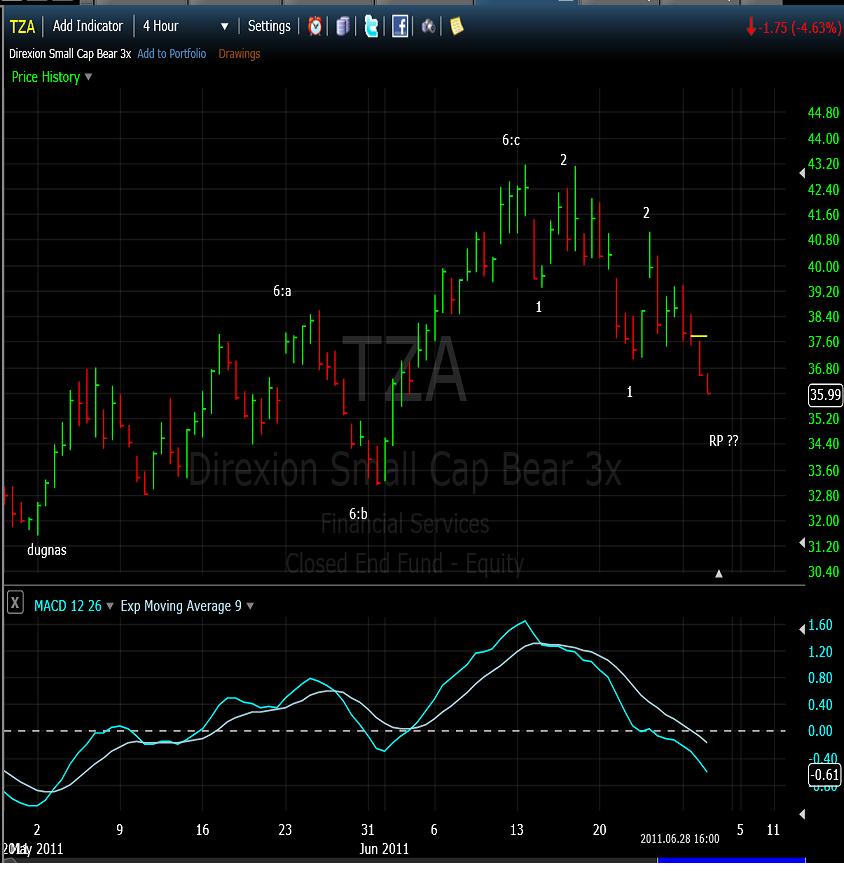This screenshot has height=877, width=844.
Task: Click the 30.40 price axis label
Action: [x=823, y=572]
